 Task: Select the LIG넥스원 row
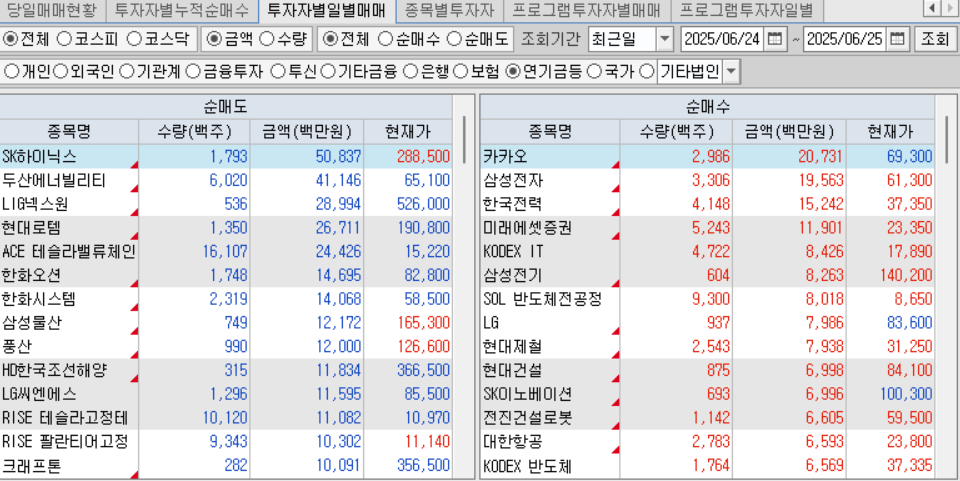pyautogui.click(x=226, y=204)
